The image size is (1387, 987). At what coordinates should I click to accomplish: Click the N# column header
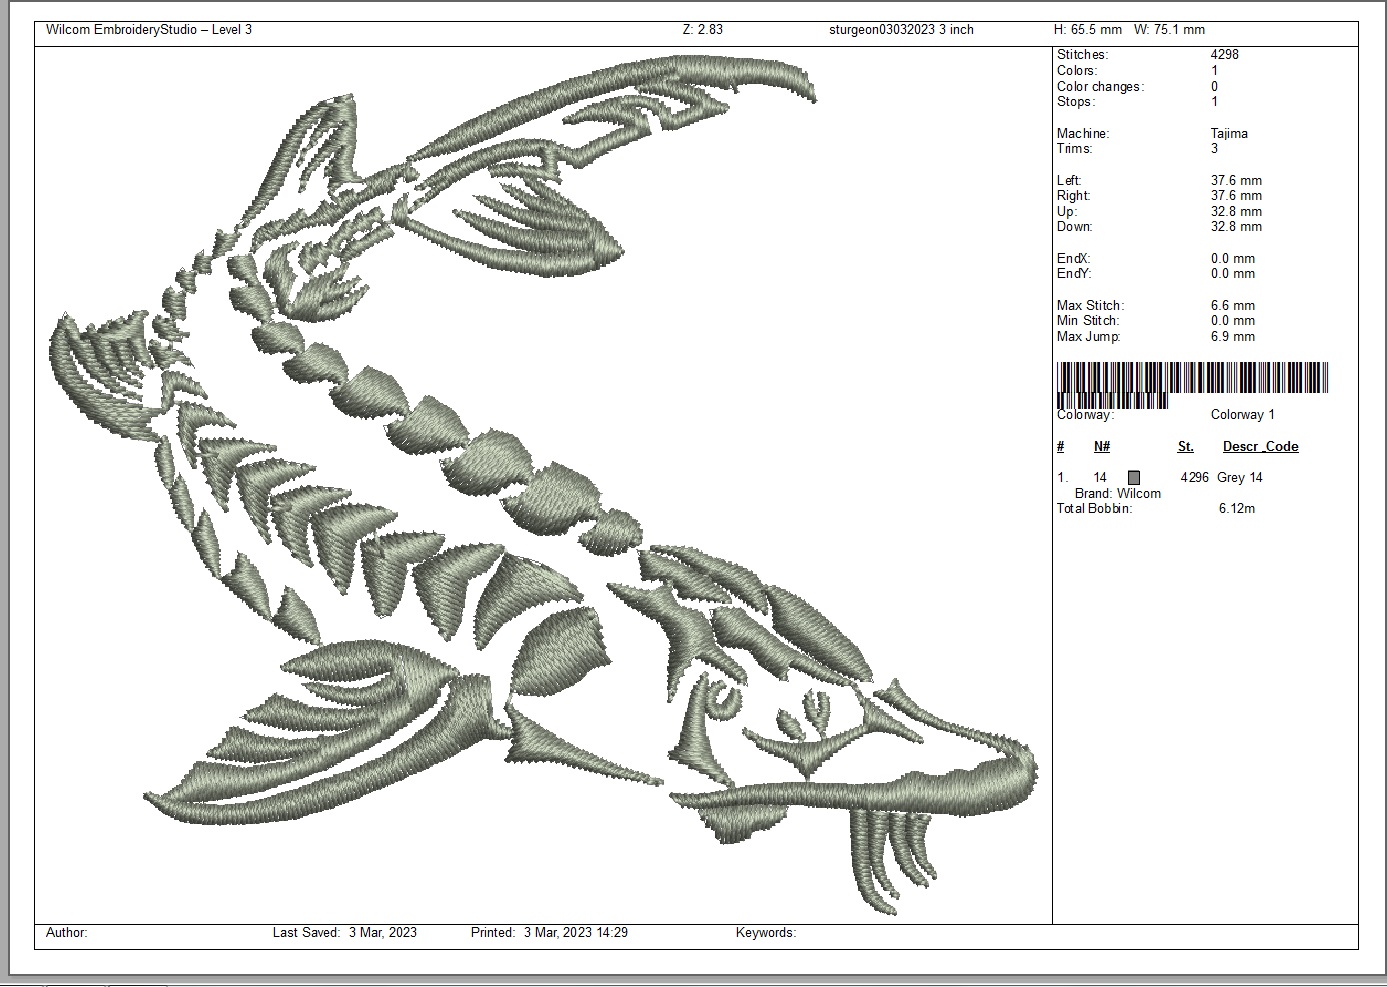pos(1101,447)
